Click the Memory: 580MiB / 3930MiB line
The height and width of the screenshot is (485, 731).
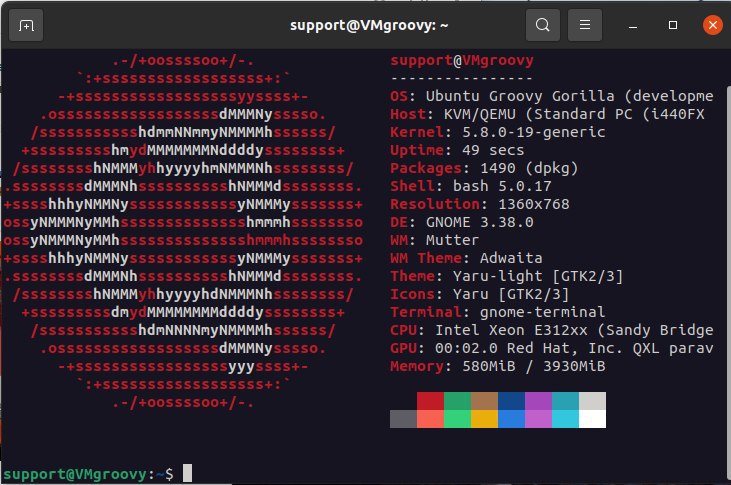coord(497,366)
